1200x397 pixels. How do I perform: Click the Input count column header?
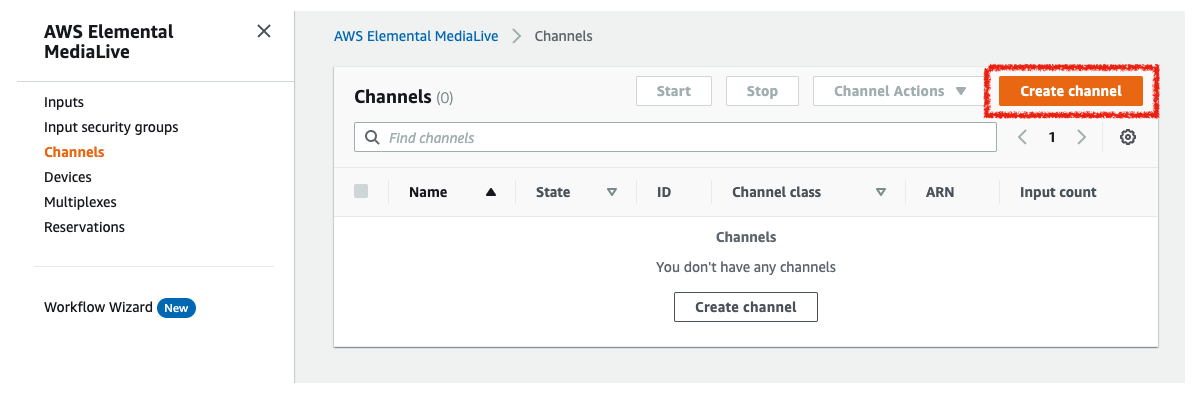(1058, 192)
